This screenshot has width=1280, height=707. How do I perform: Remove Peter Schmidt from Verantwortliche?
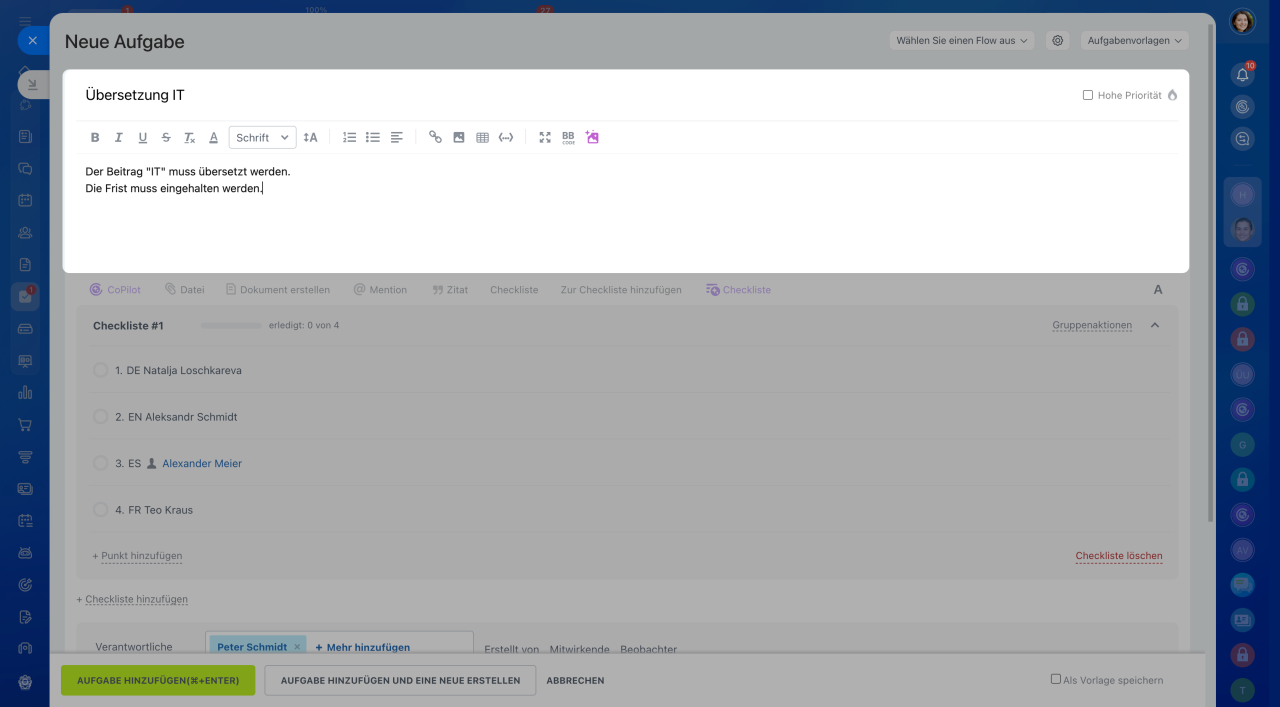(x=297, y=647)
